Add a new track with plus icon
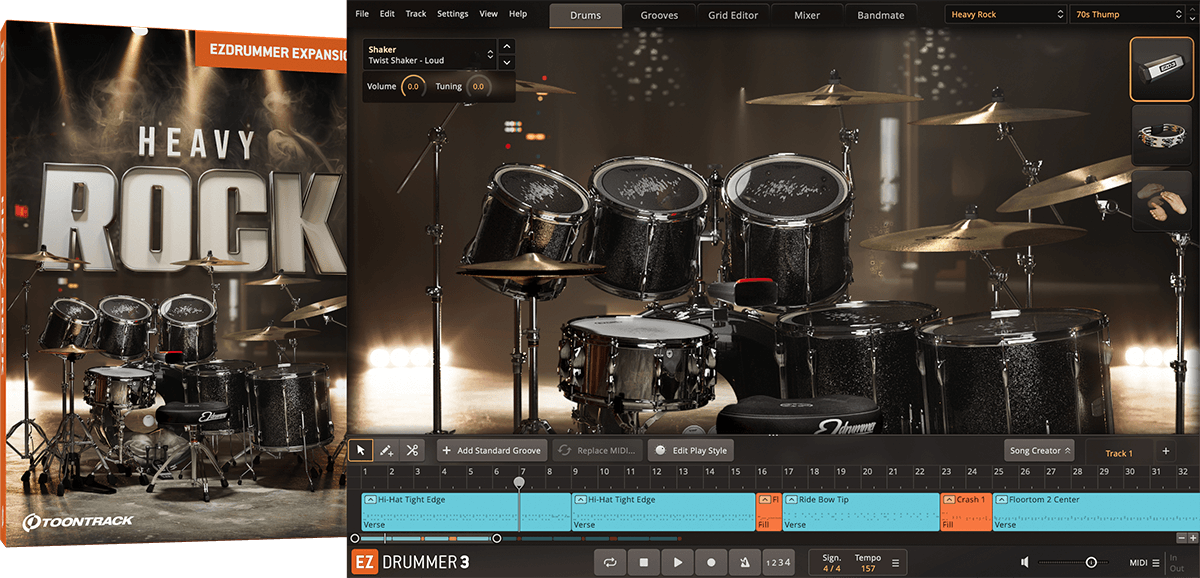The height and width of the screenshot is (578, 1200). pos(1165,452)
